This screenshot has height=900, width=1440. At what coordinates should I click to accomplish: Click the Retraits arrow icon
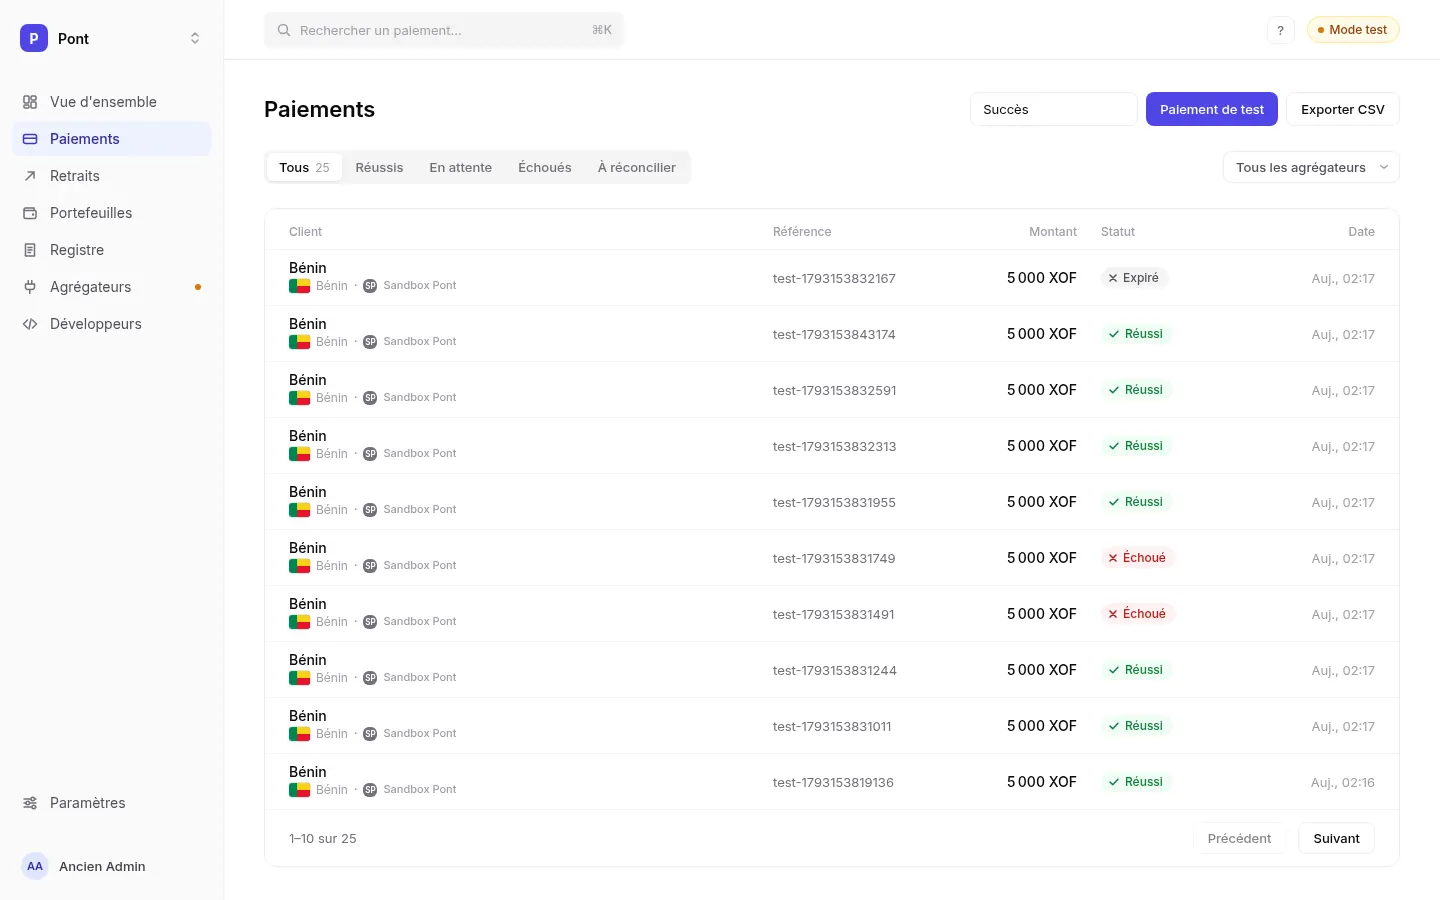pos(30,176)
